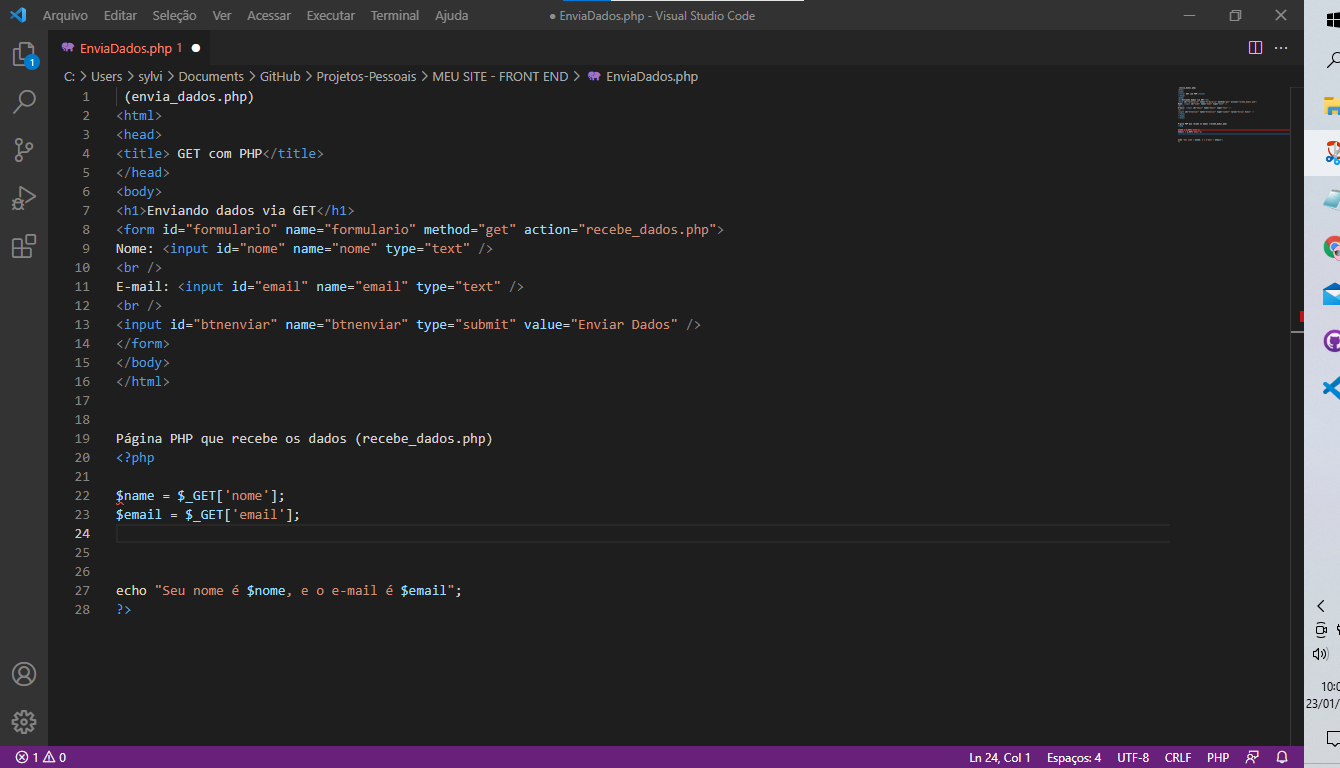
Task: Open the Run and Debug view
Action: coord(24,198)
